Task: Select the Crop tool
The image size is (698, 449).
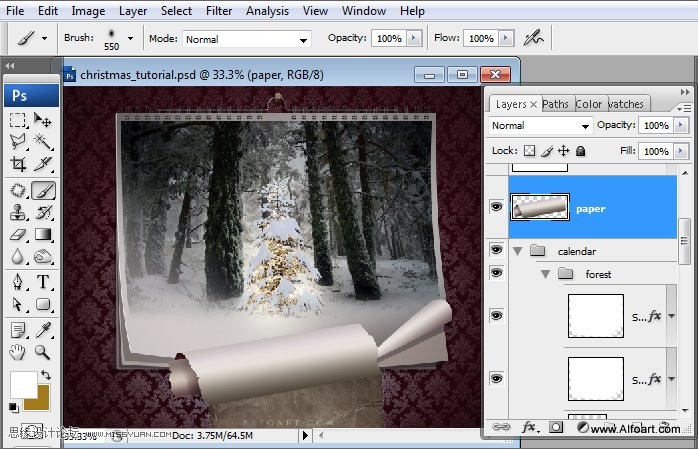Action: tap(18, 164)
